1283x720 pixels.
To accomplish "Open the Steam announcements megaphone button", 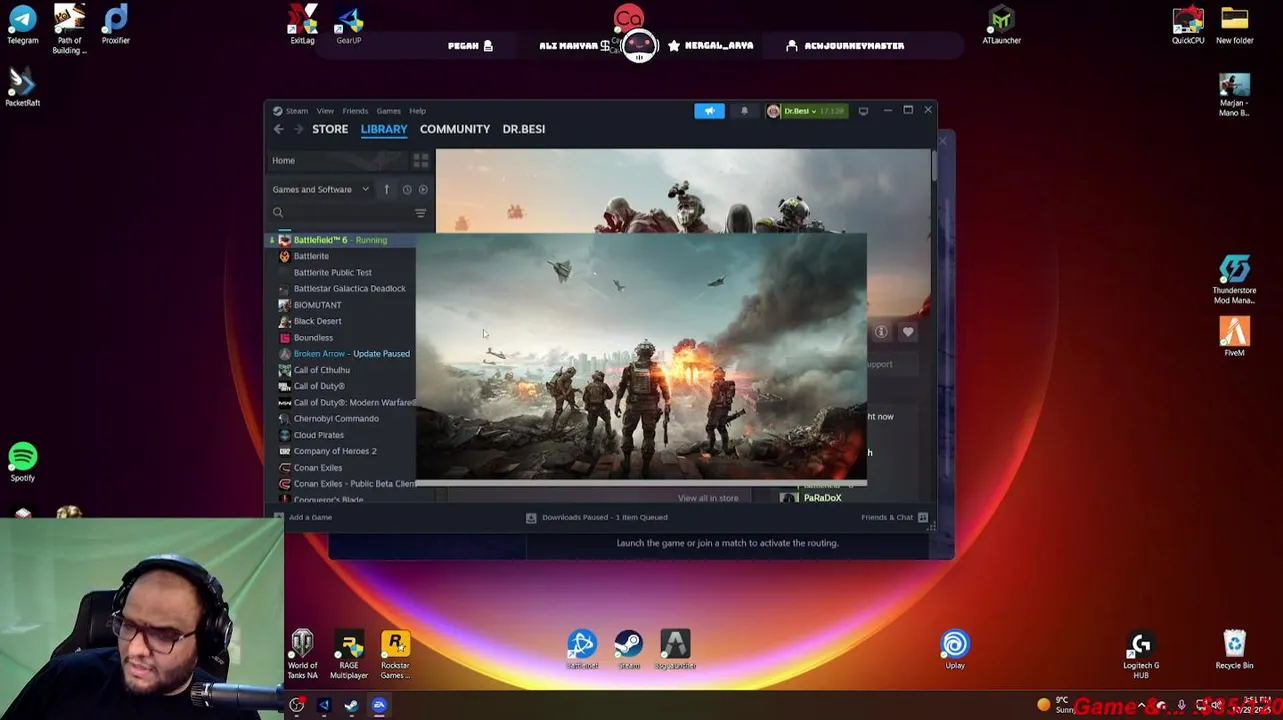I will (709, 111).
